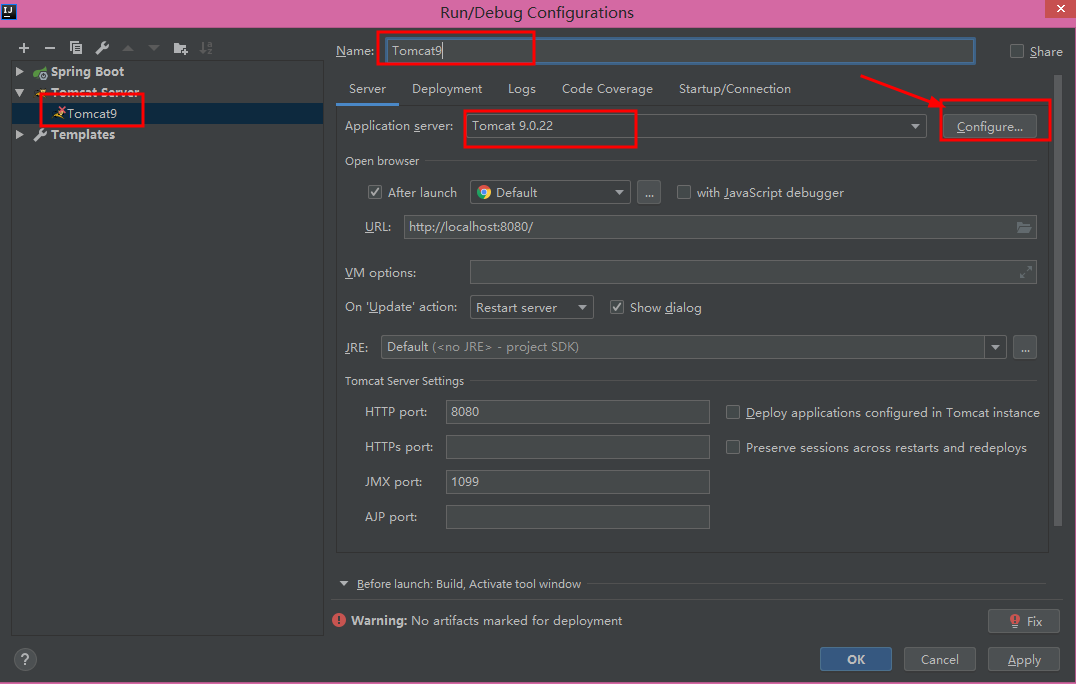Select the Tomcat9 configuration in tree
This screenshot has height=684, width=1076.
tap(92, 113)
